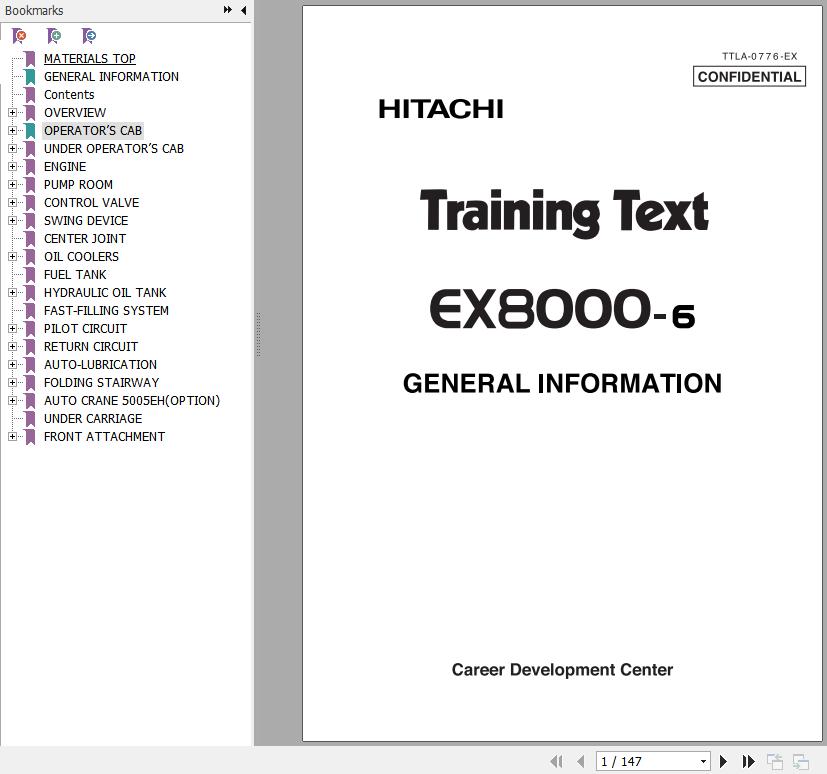Click the previous view icon in bottom bar
Viewport: 827px width, 774px height.
point(775,761)
